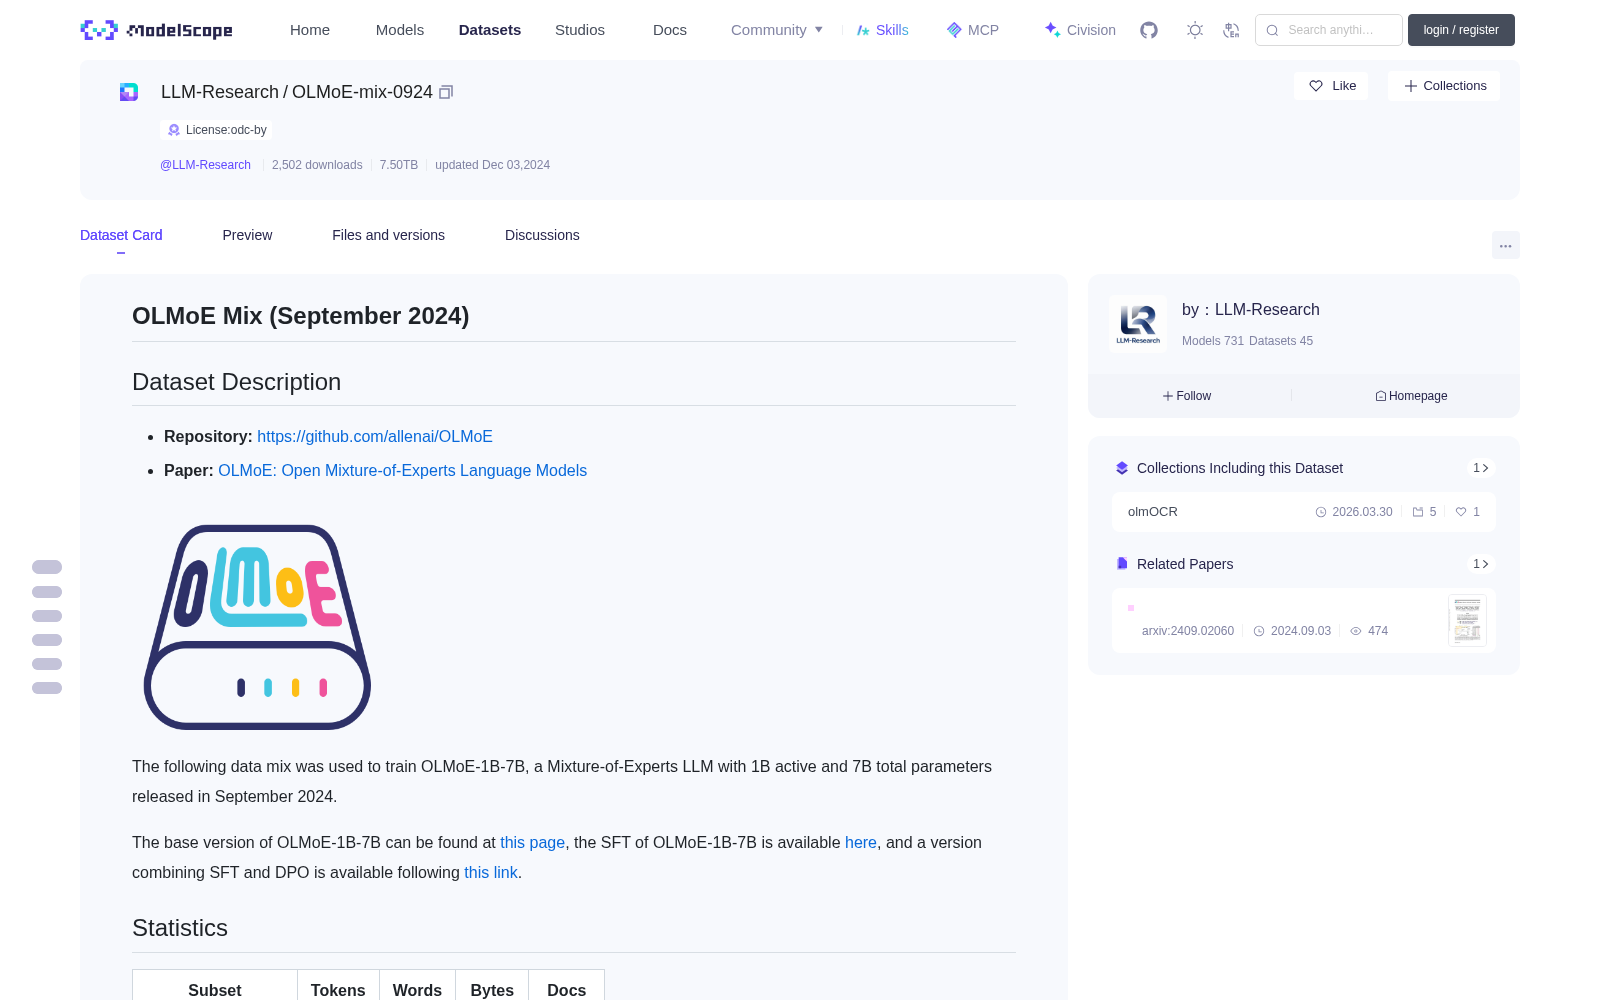Switch to the Dataset Card tab
The image size is (1600, 1000).
click(x=121, y=235)
